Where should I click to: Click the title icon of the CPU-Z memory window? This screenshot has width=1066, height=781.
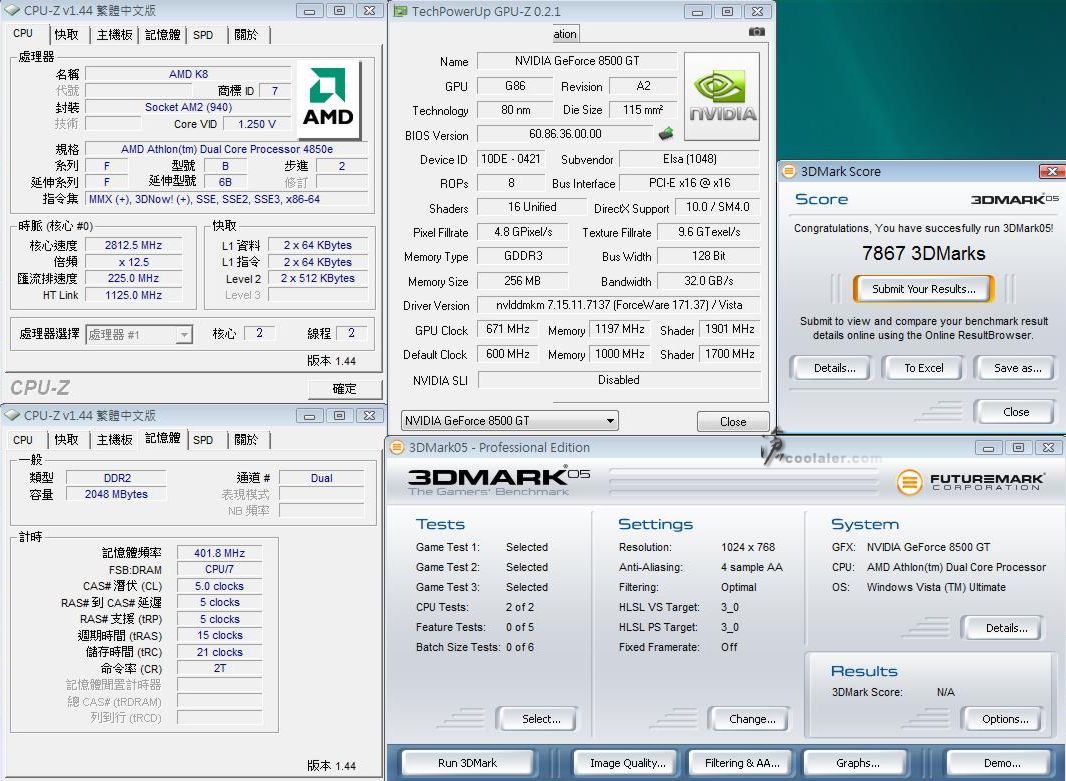pyautogui.click(x=12, y=415)
